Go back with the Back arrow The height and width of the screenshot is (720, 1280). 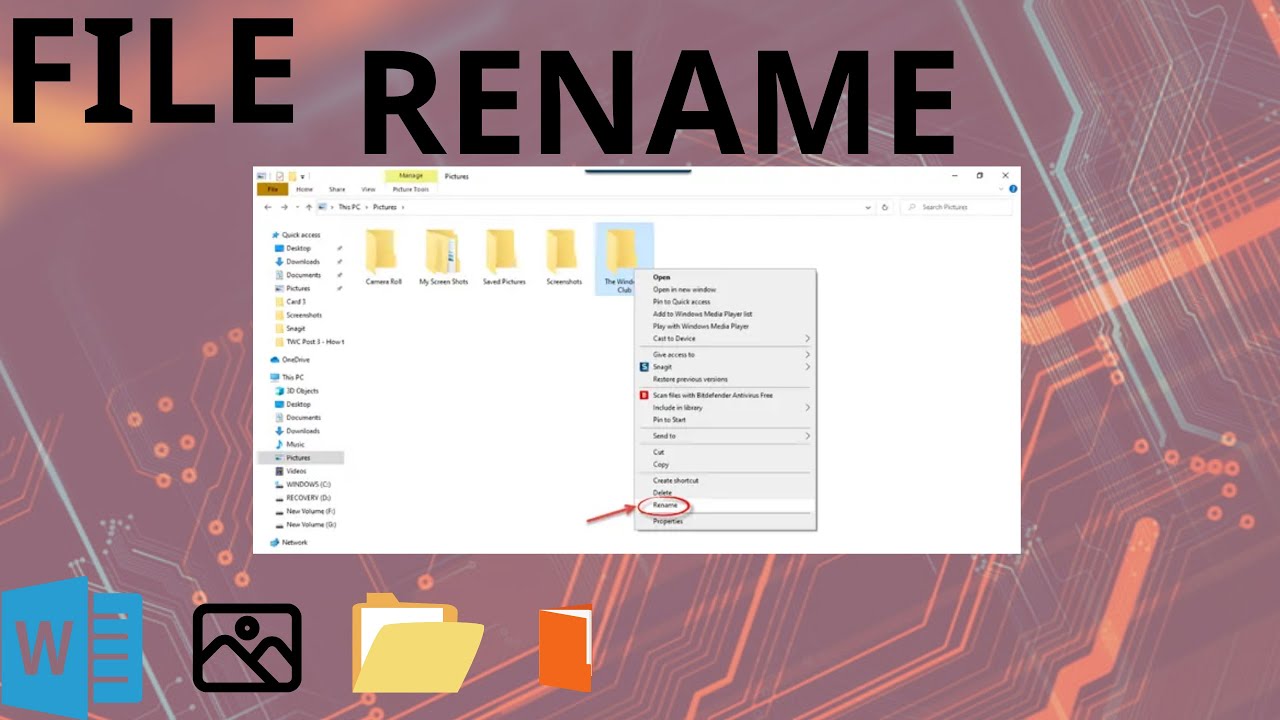pos(268,207)
